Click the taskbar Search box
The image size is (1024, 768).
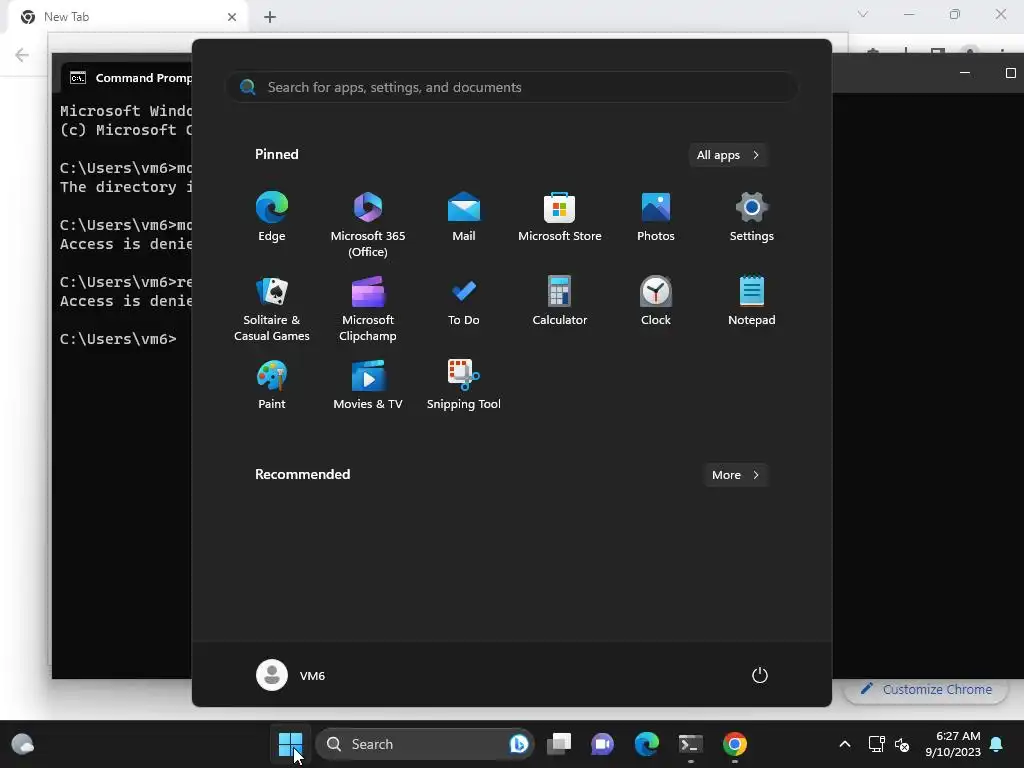coord(424,744)
